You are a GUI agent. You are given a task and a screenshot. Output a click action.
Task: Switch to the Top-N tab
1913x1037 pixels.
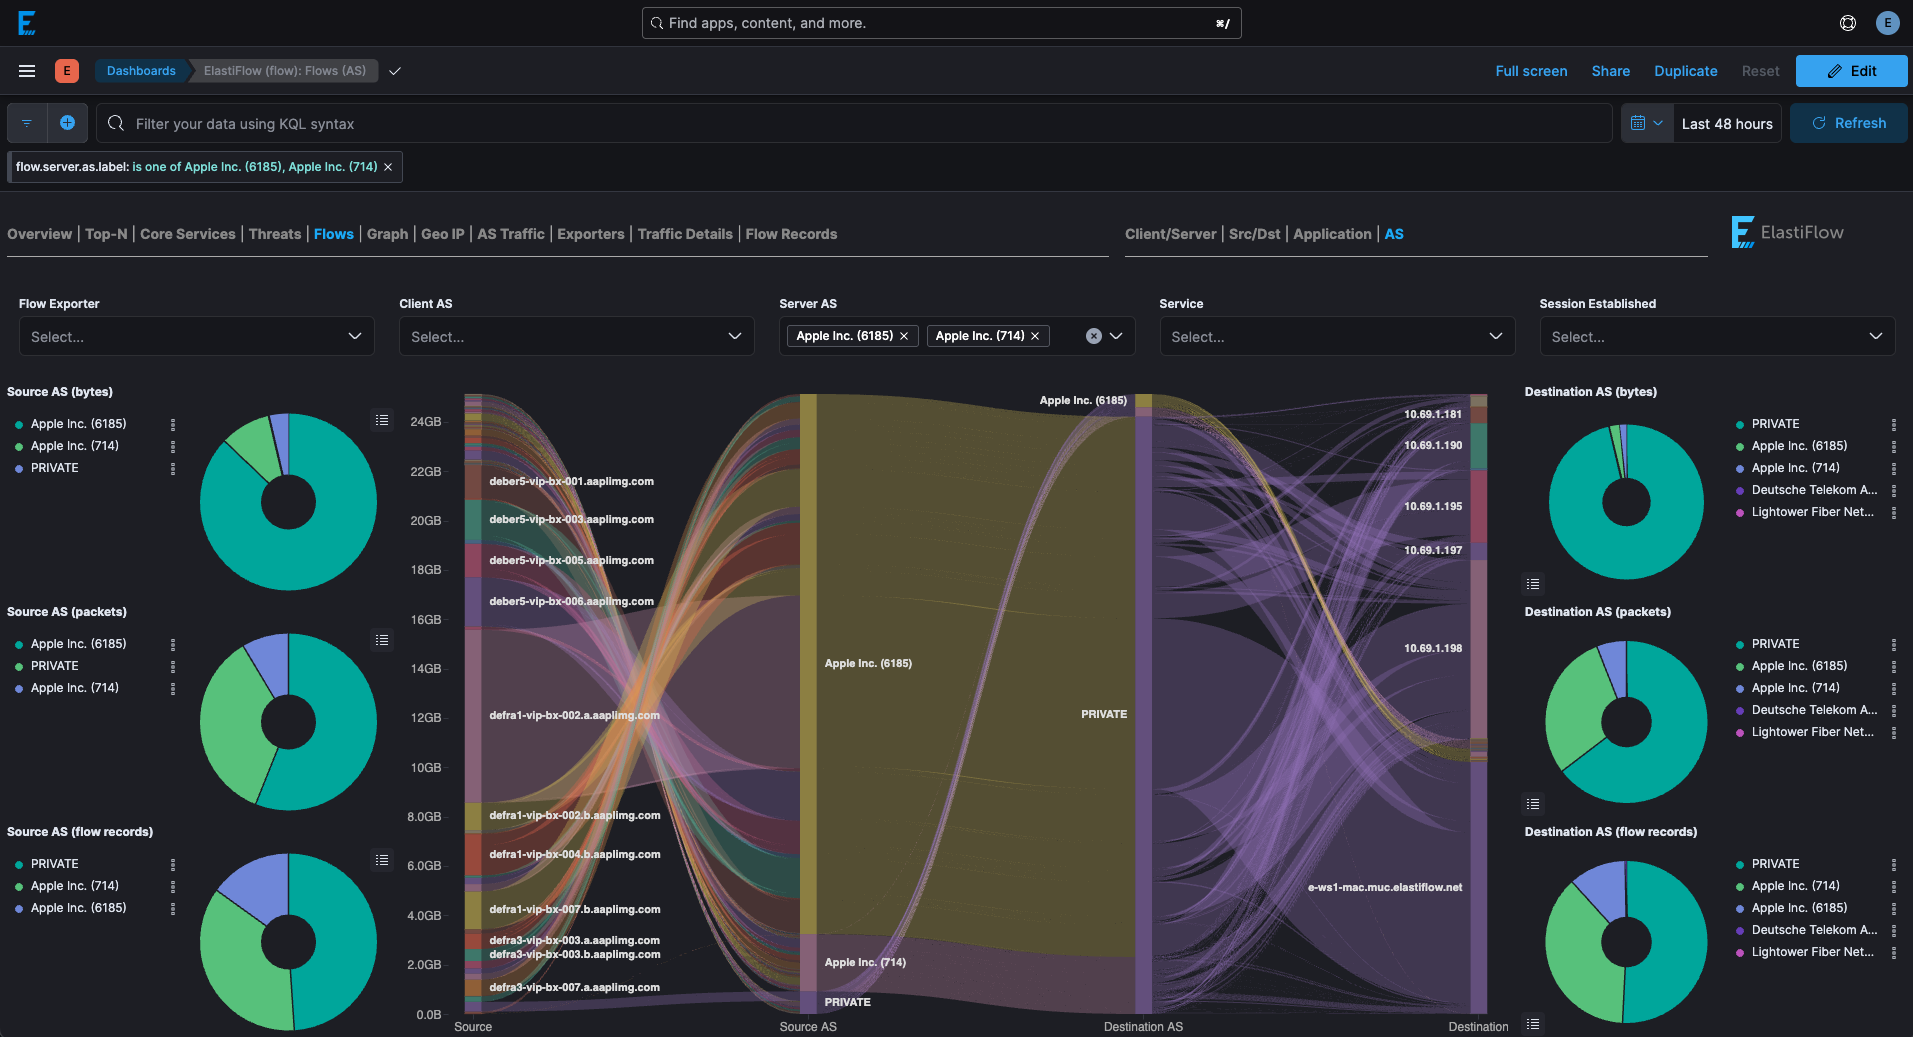[106, 234]
